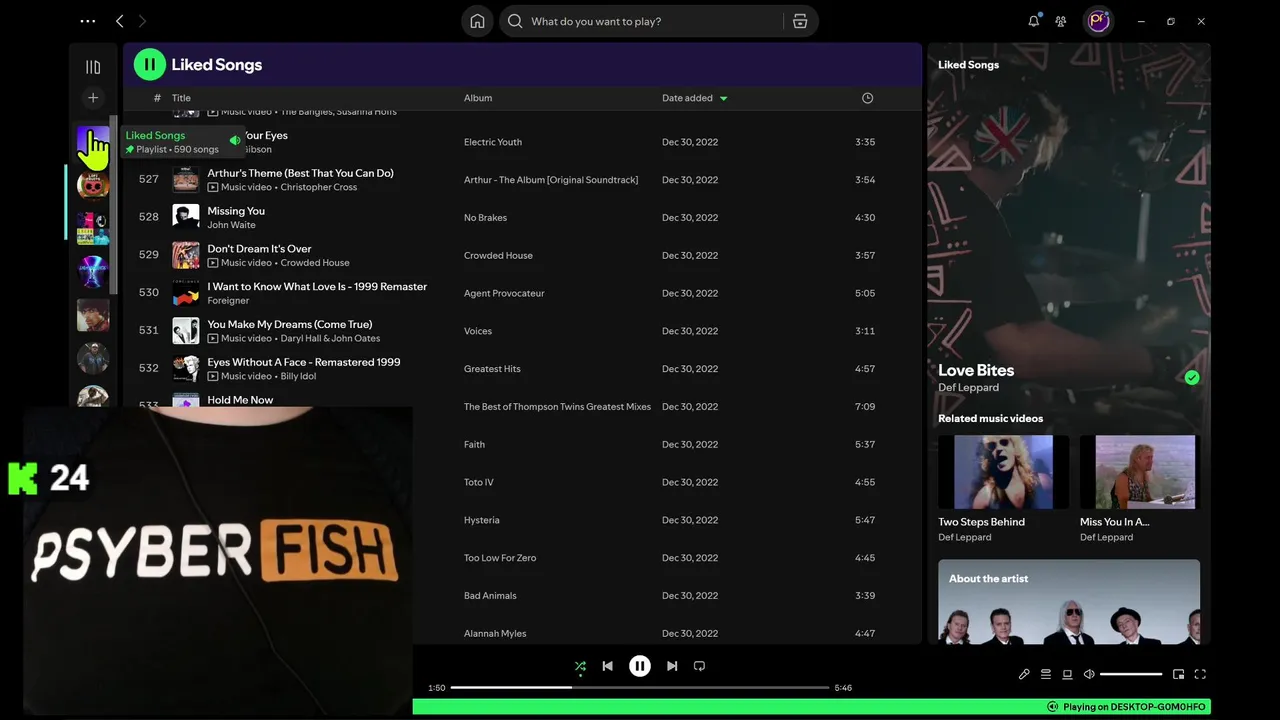Enter fullscreen view
This screenshot has height=720, width=1280.
[x=1200, y=674]
